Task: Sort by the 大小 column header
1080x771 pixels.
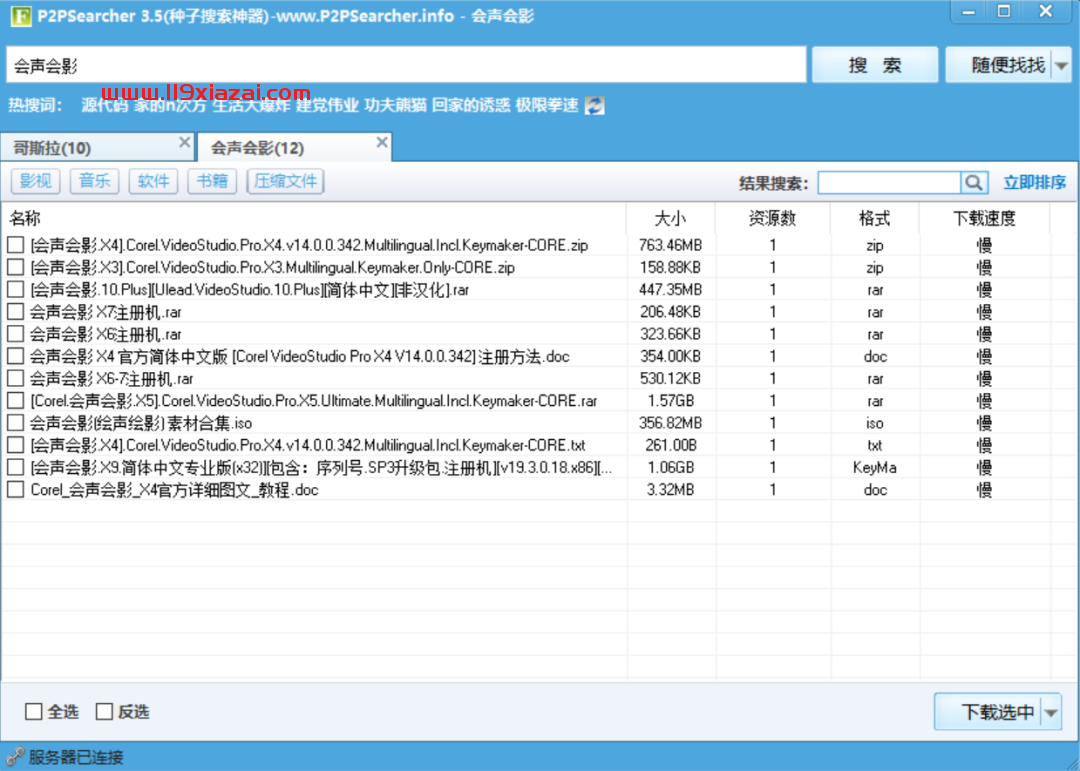Action: pos(671,218)
